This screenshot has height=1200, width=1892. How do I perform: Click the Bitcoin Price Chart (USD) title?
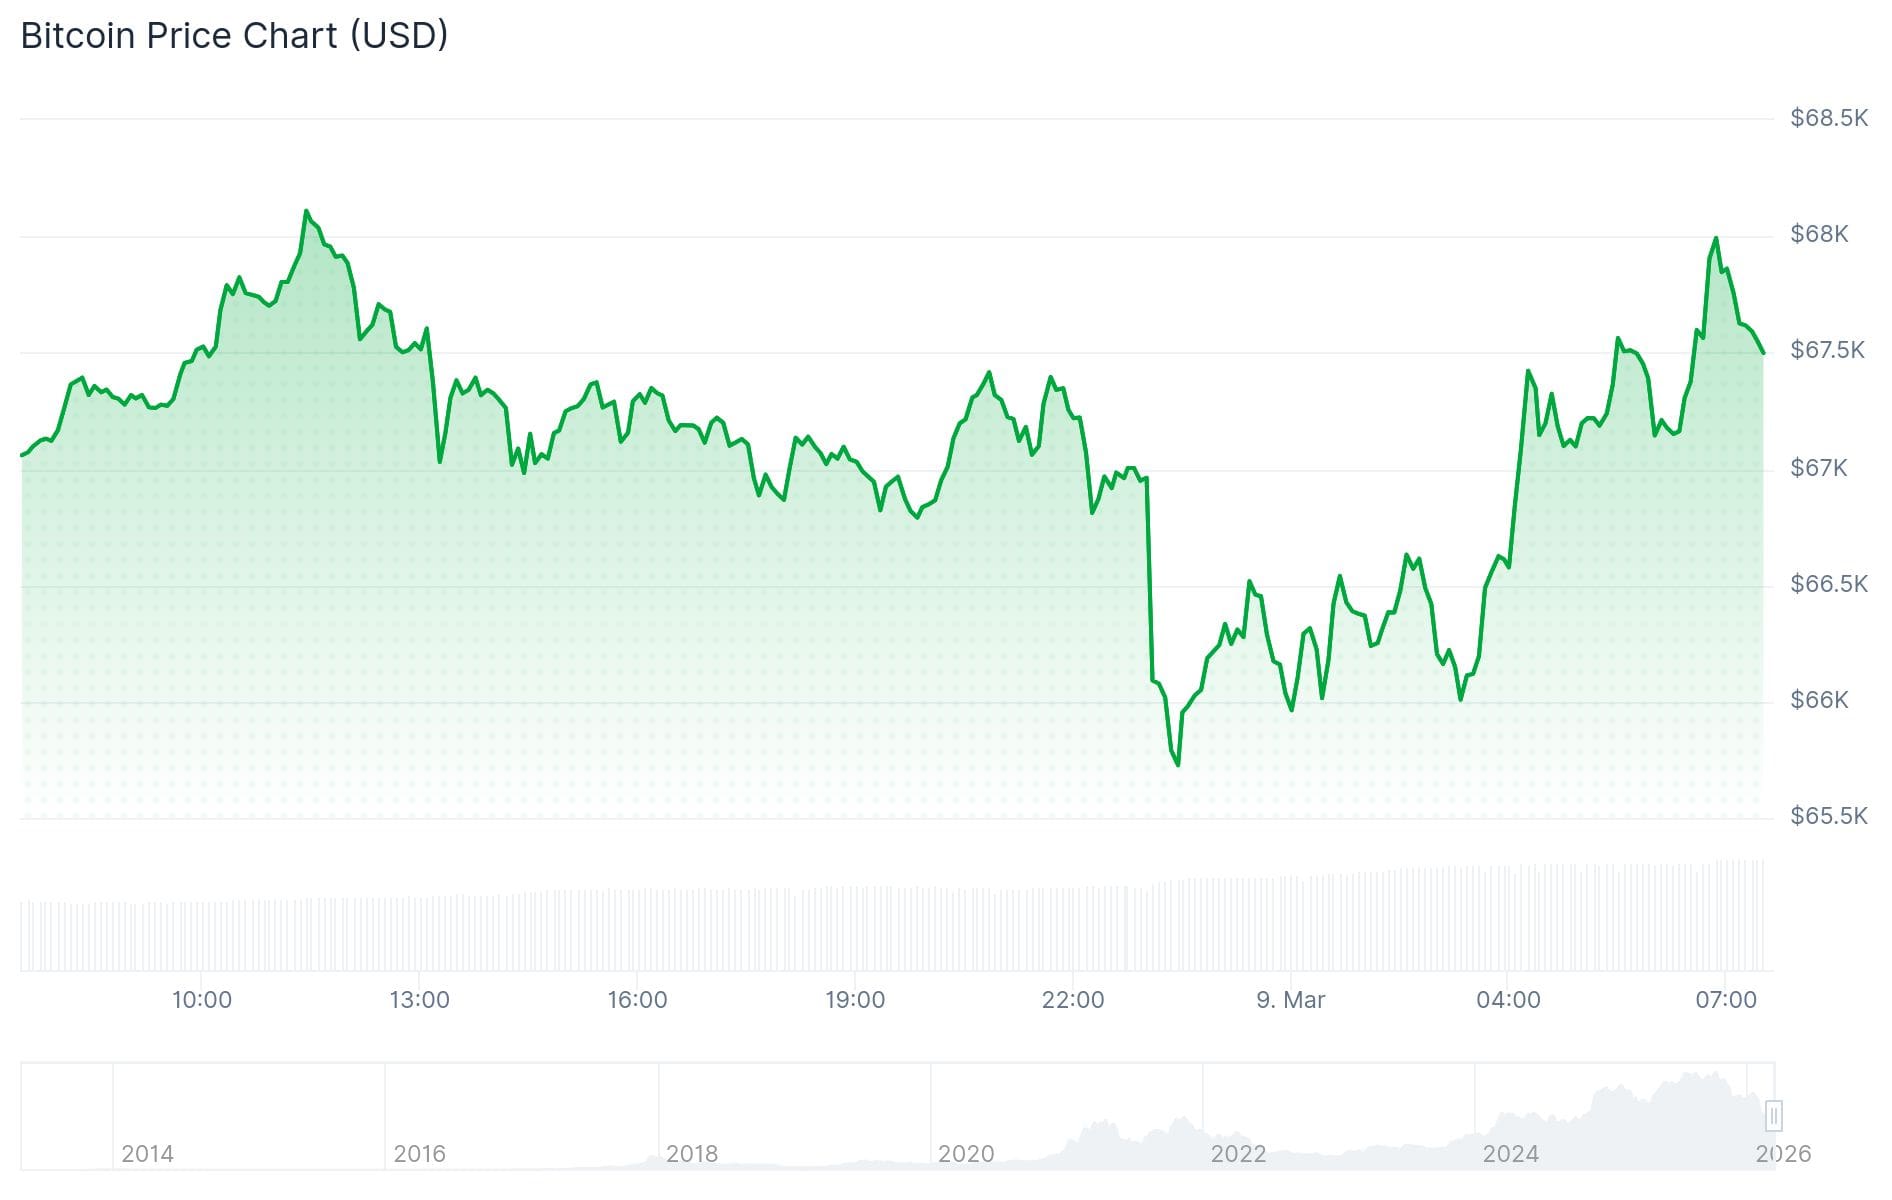(x=234, y=36)
